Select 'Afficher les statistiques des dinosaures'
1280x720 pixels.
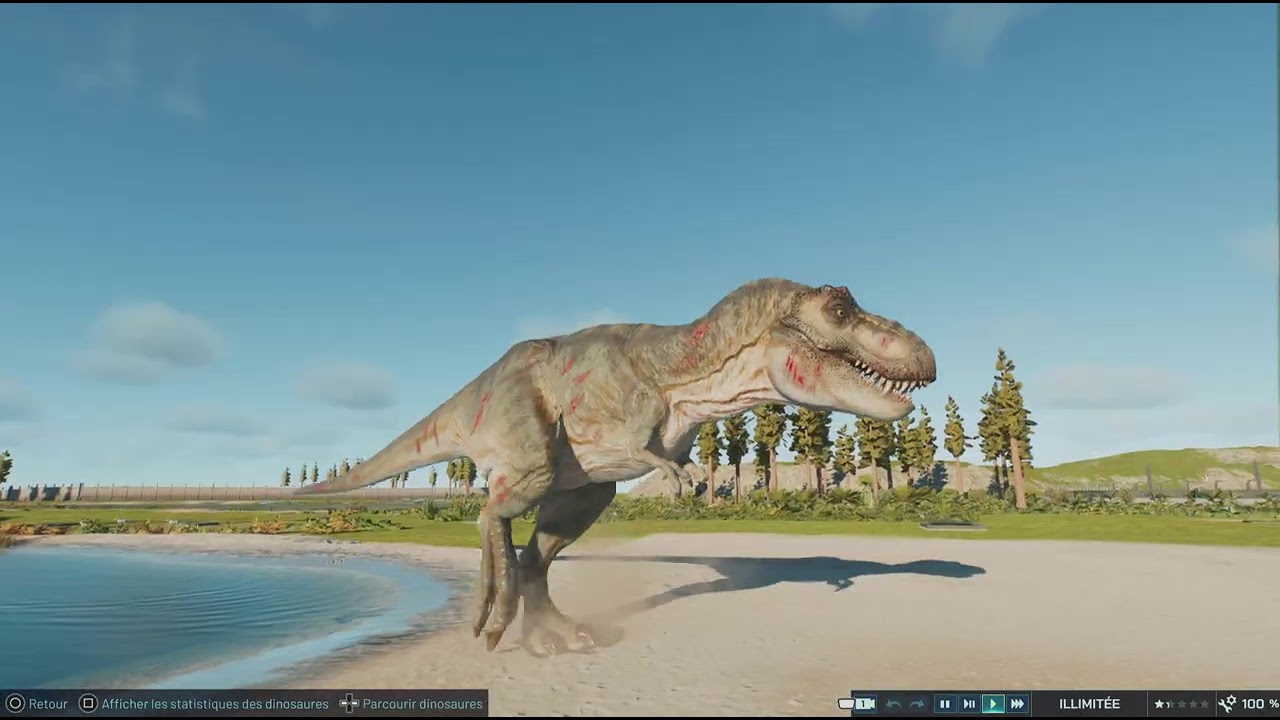[215, 704]
